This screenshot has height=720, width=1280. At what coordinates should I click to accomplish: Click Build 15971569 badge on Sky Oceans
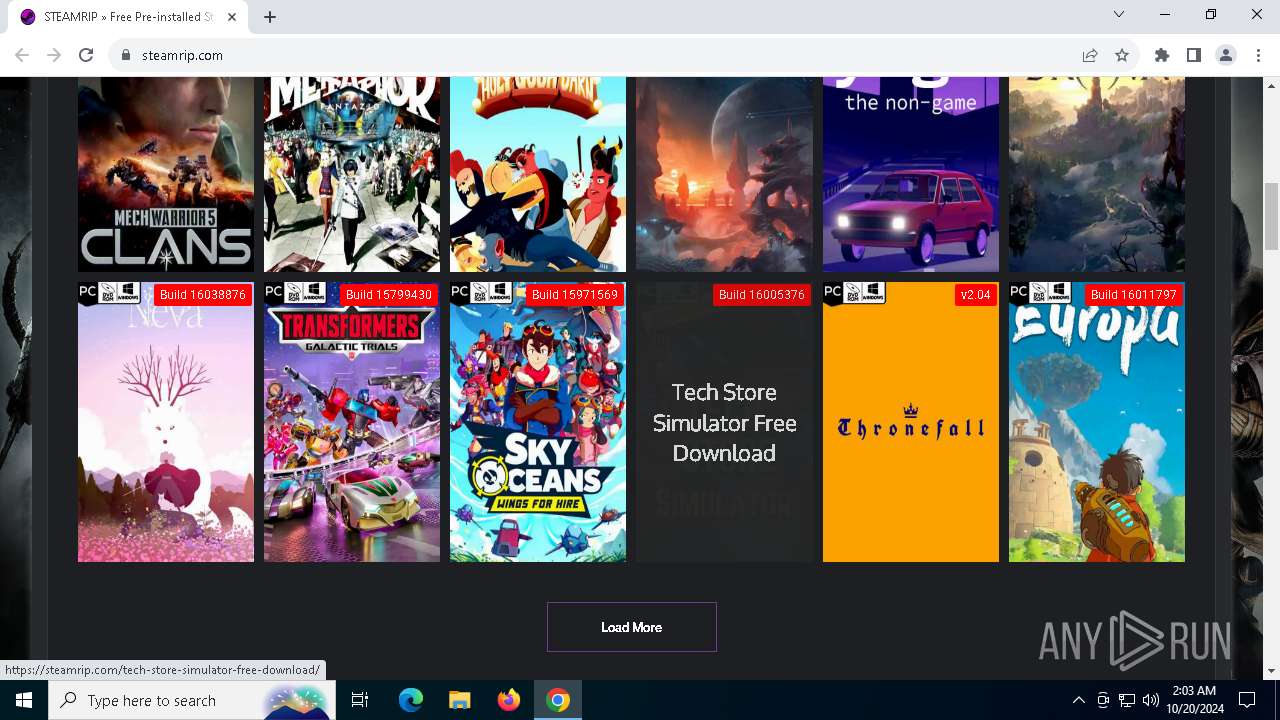575,295
